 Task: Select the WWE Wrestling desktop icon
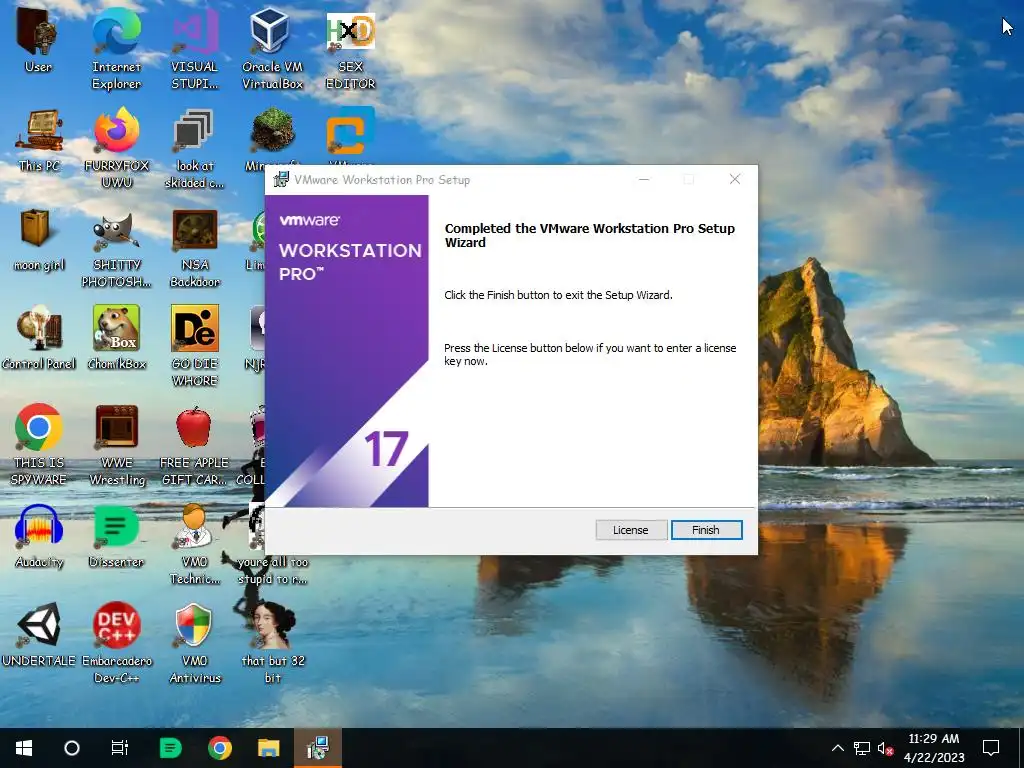[117, 446]
